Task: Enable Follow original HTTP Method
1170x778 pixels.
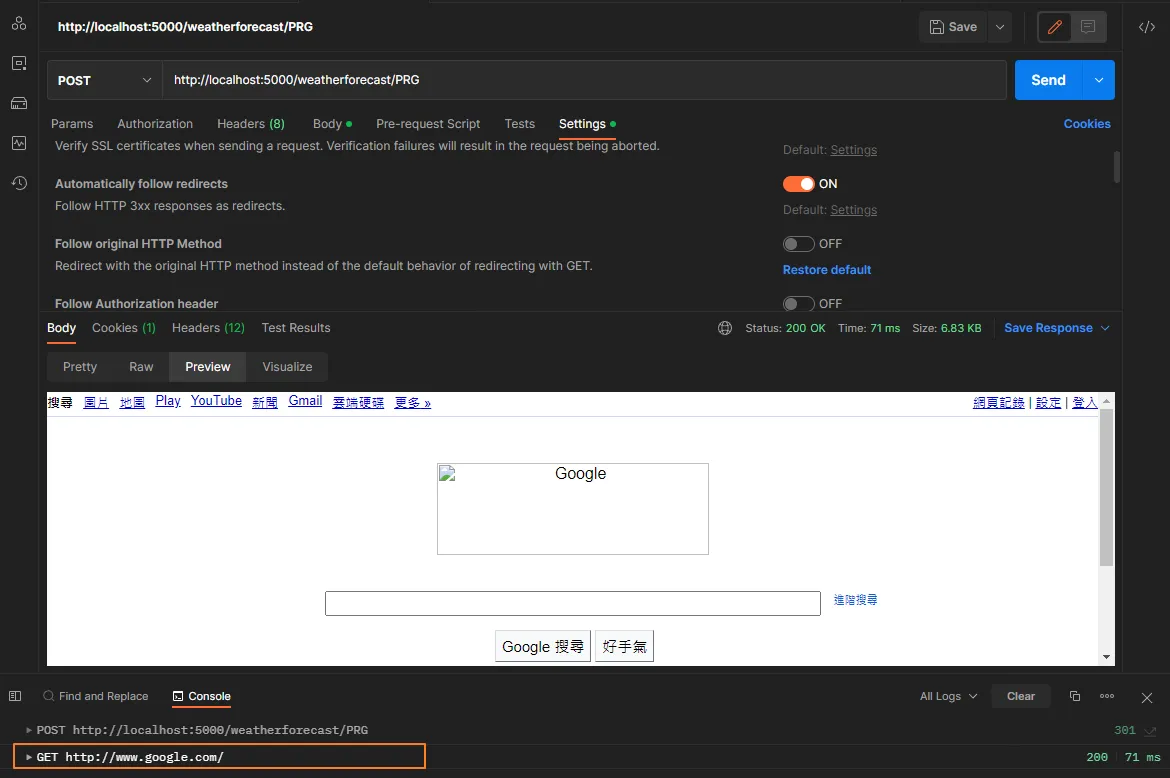Action: 799,243
